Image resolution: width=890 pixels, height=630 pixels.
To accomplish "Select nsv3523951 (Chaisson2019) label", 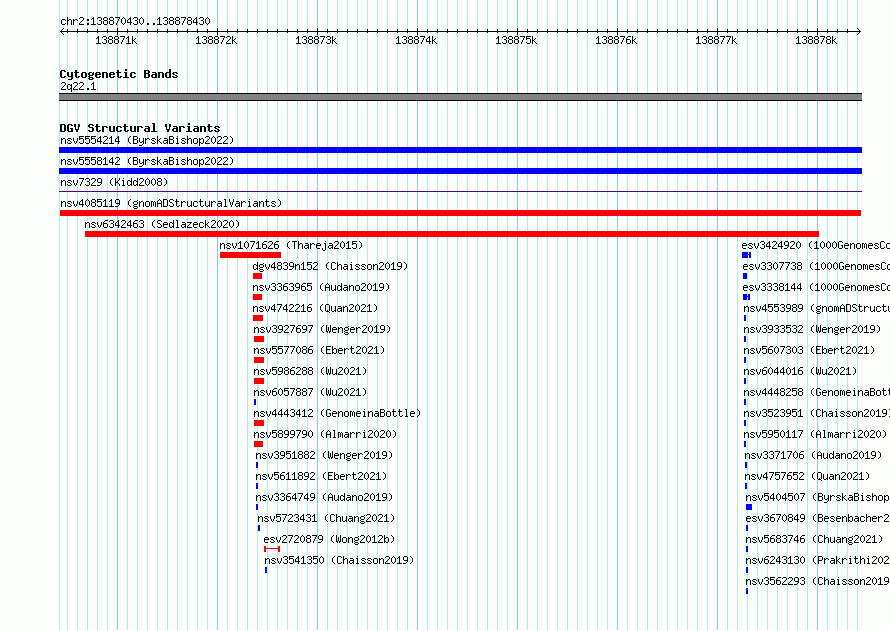I will click(x=817, y=413).
